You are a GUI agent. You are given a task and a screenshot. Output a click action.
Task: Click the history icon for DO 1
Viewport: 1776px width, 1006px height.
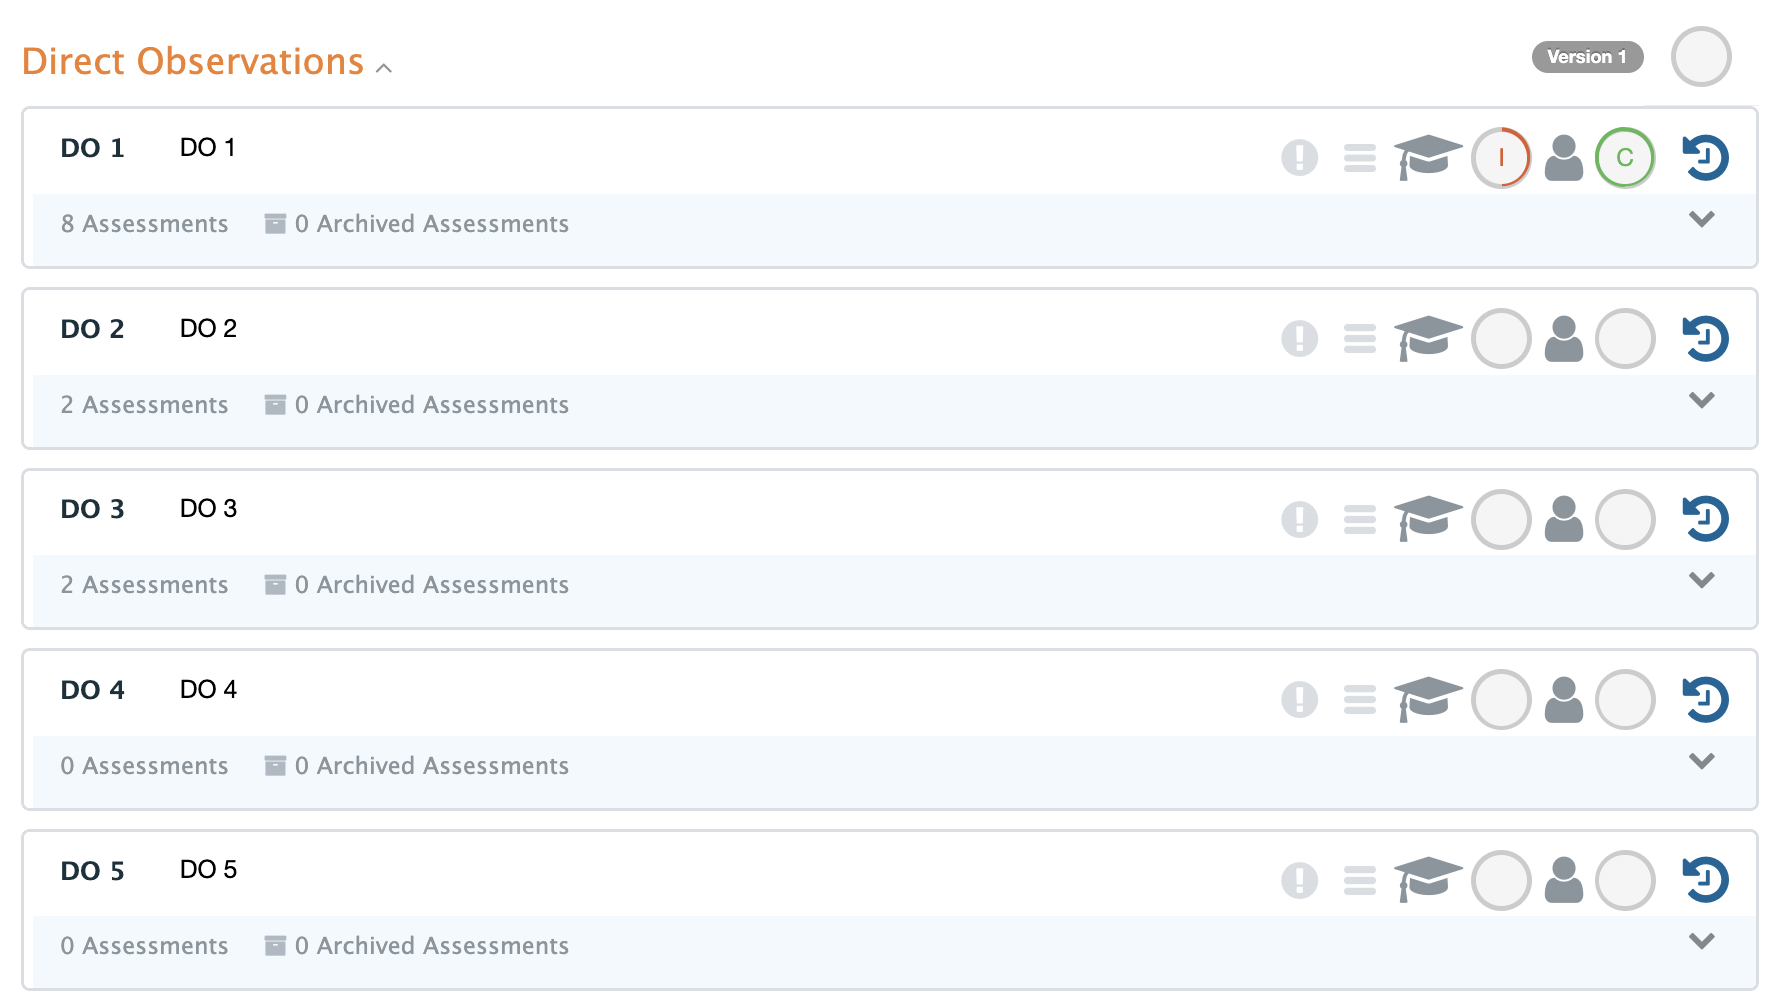pos(1705,158)
